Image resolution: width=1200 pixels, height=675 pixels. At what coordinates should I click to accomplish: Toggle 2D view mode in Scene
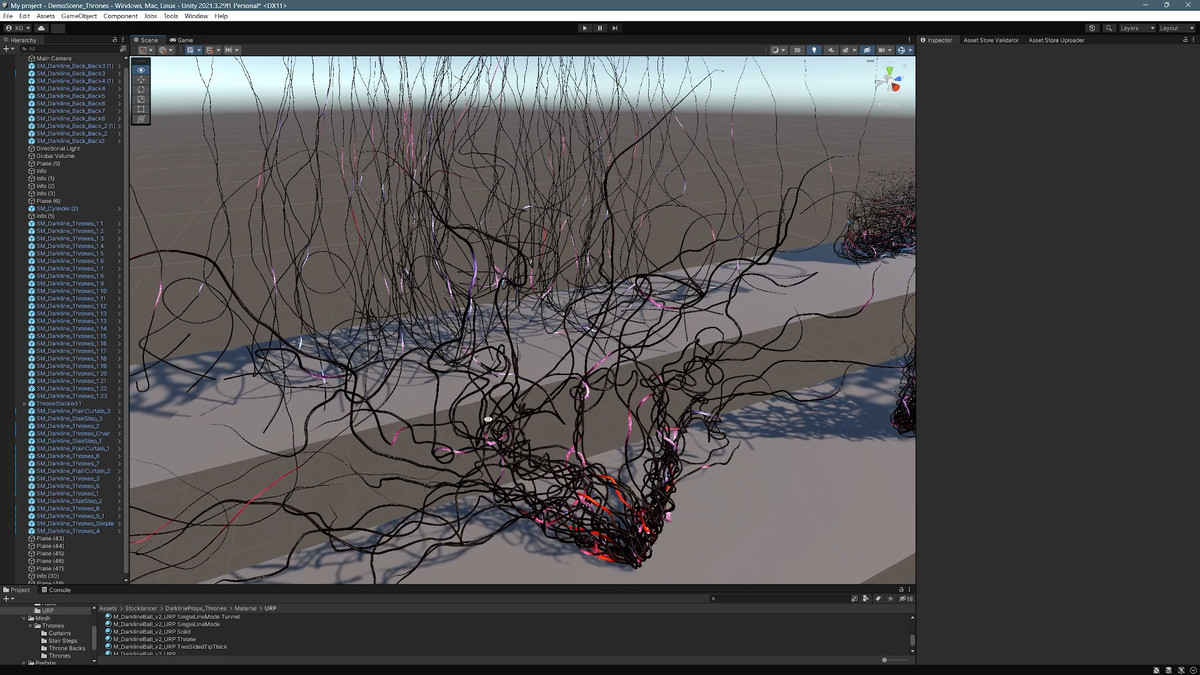point(797,50)
